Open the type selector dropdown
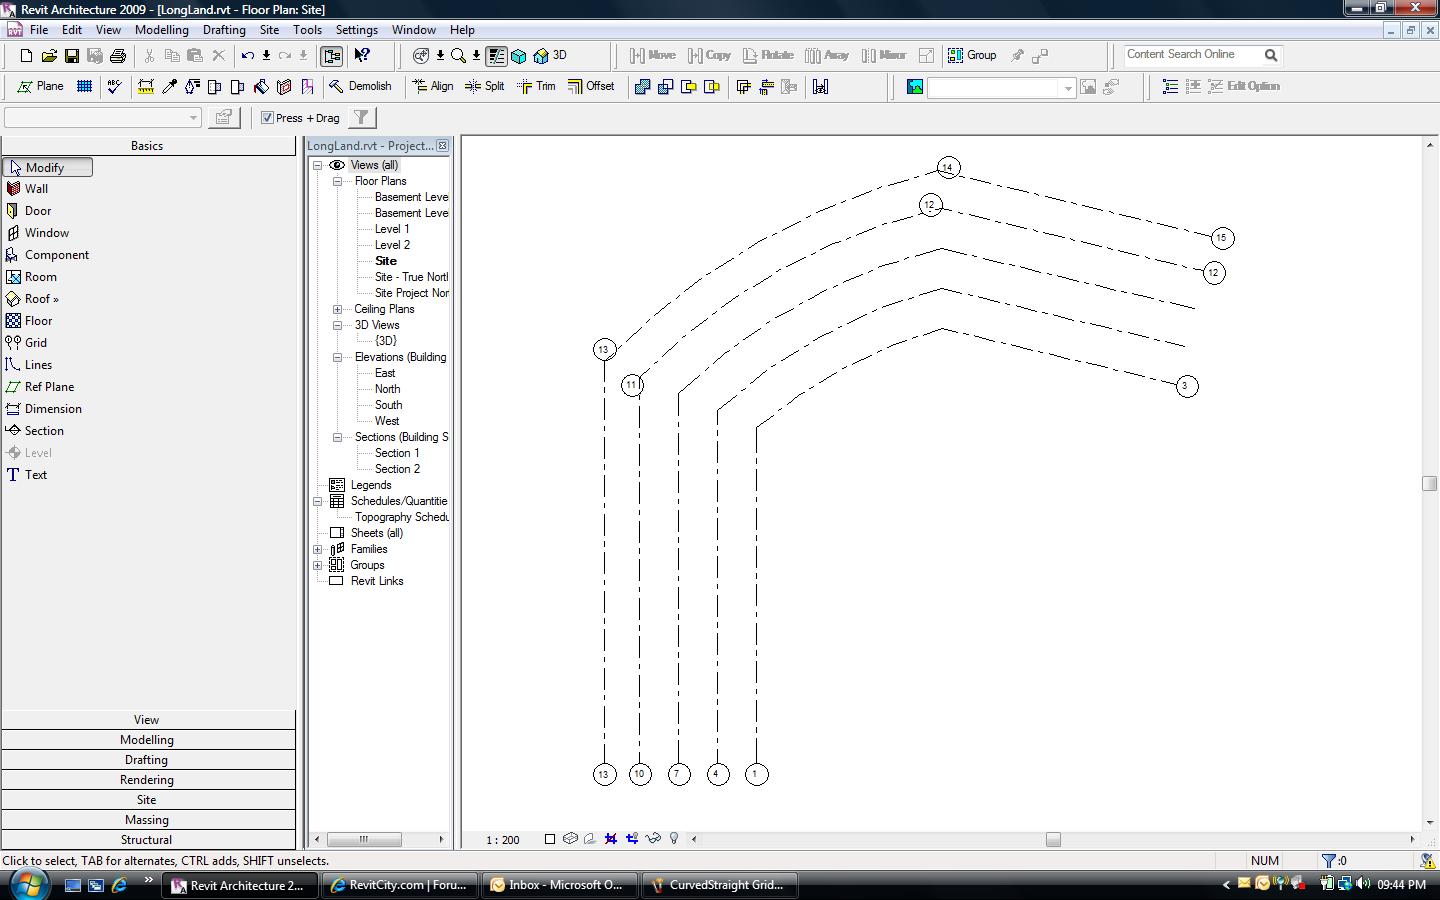 [193, 118]
